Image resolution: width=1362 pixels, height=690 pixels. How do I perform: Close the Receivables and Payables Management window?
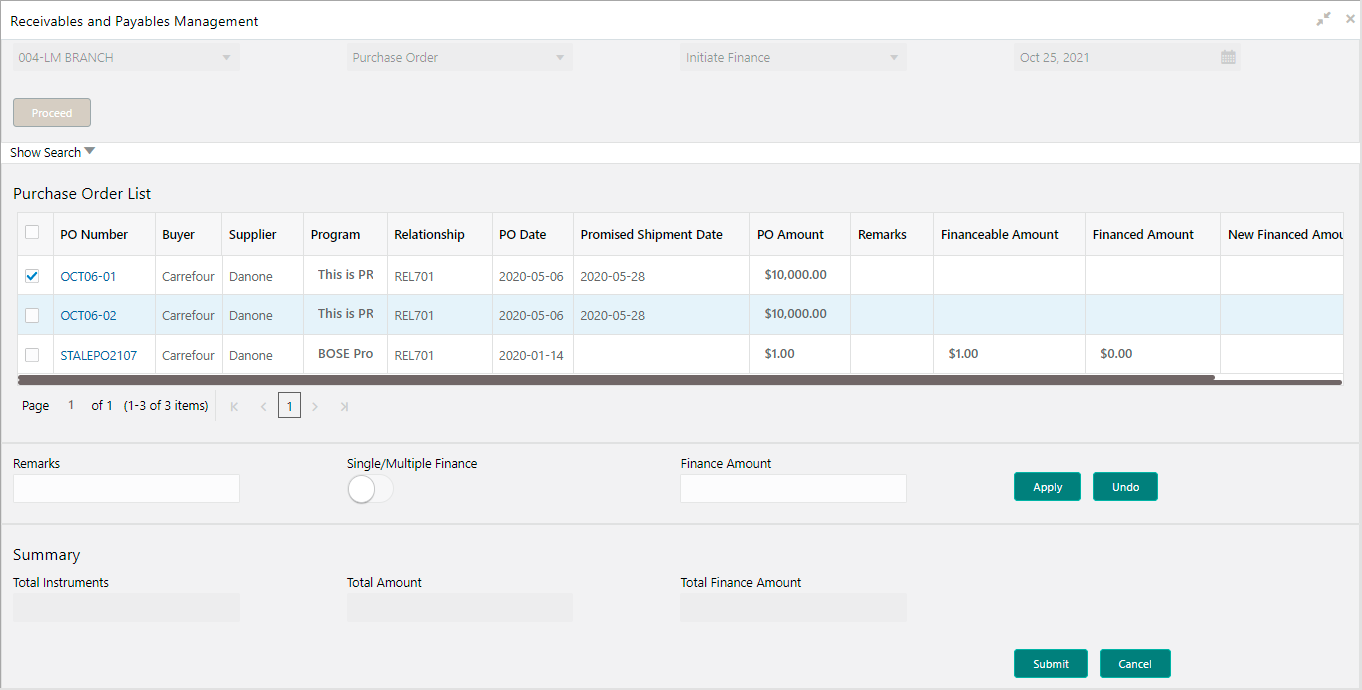pos(1350,19)
